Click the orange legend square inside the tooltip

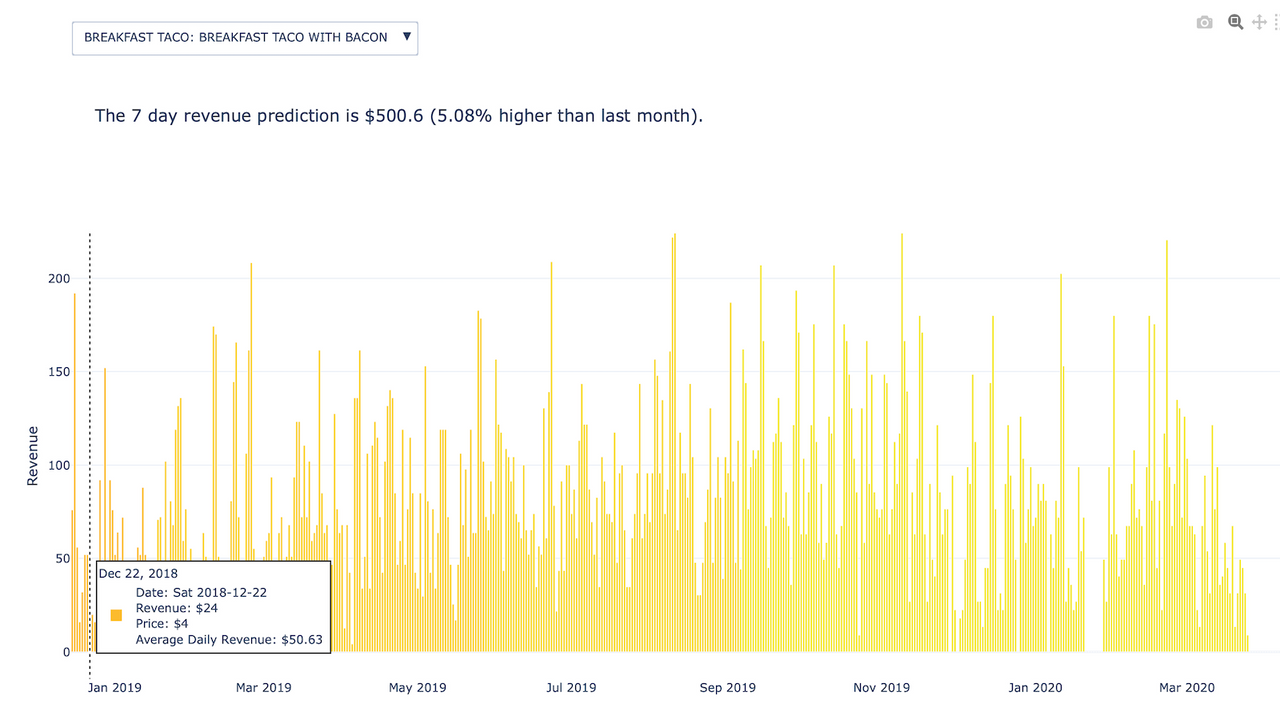click(115, 615)
